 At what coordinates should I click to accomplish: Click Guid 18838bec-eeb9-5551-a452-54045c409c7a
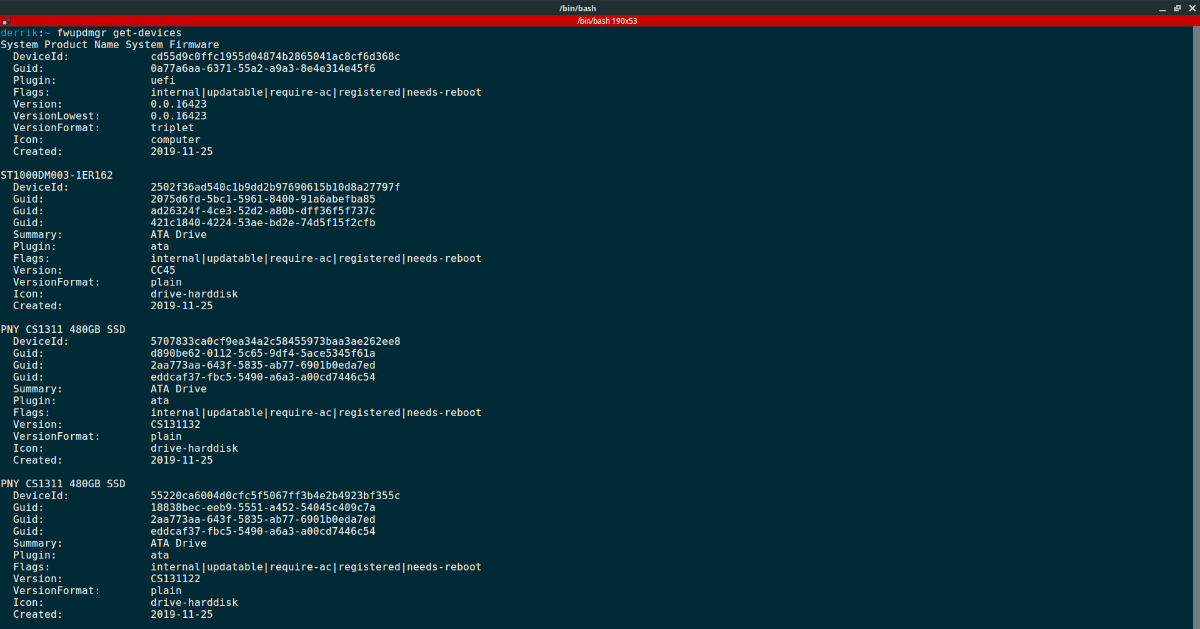[263, 507]
